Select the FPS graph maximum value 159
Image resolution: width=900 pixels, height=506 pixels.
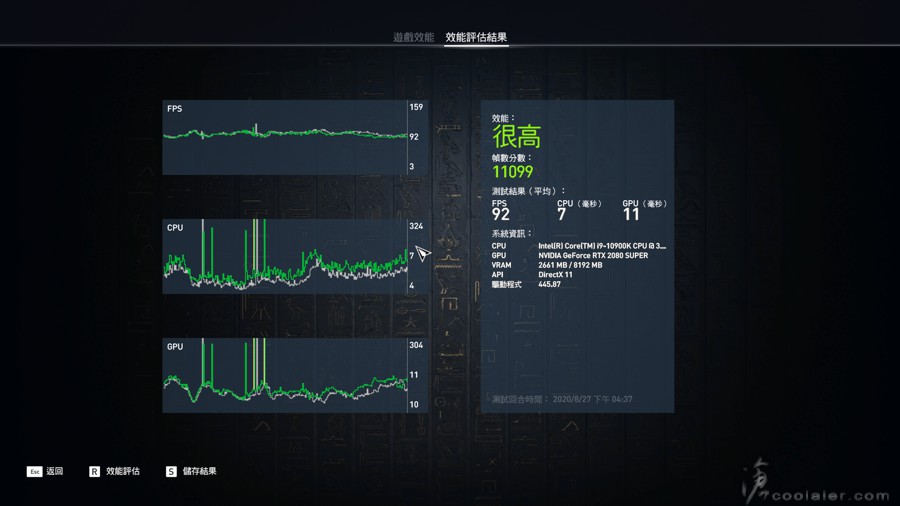pyautogui.click(x=416, y=107)
